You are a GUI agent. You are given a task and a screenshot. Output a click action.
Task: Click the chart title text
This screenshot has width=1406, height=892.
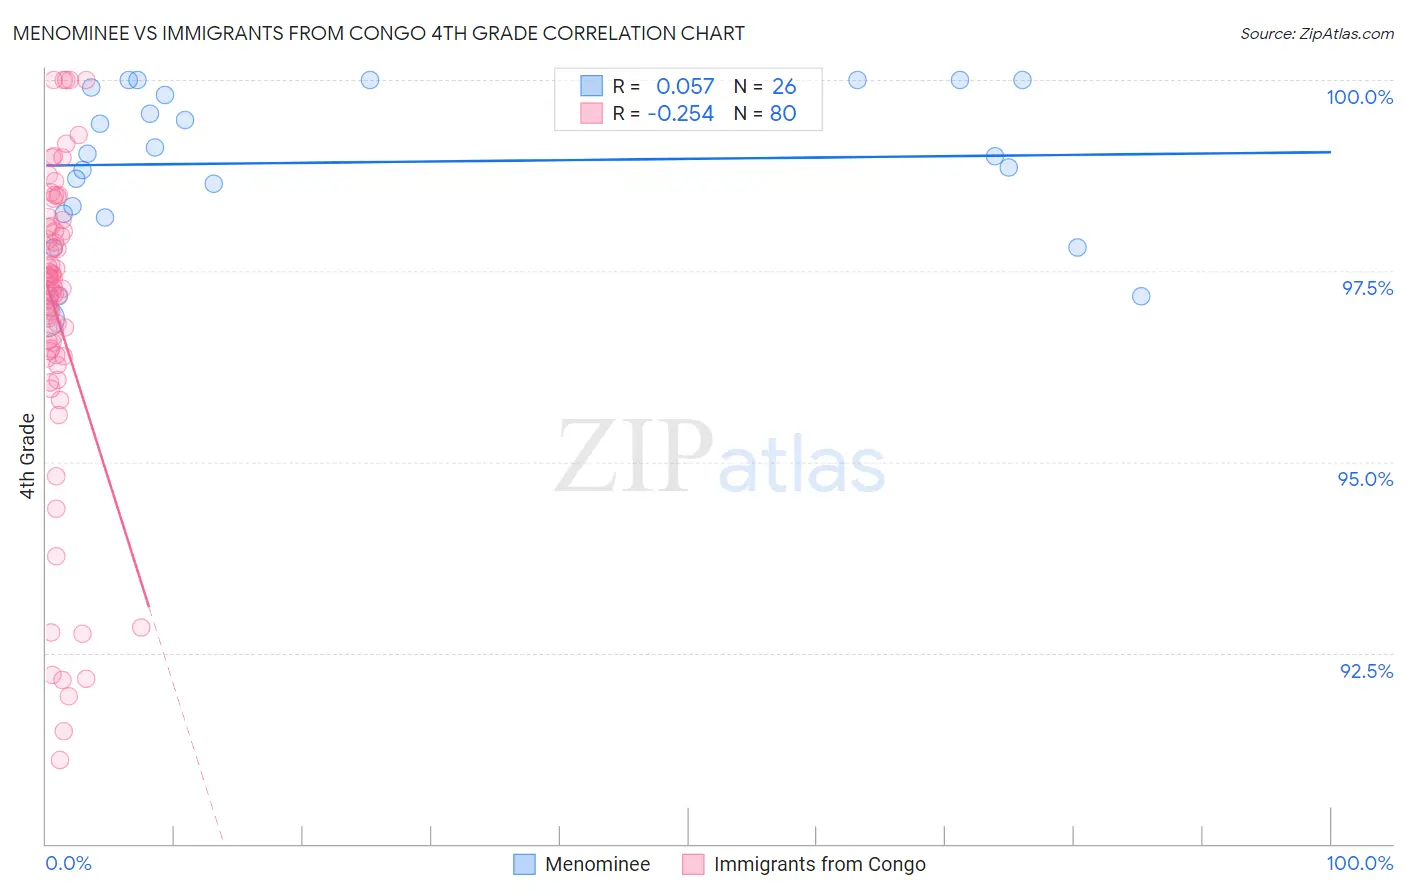click(x=379, y=33)
